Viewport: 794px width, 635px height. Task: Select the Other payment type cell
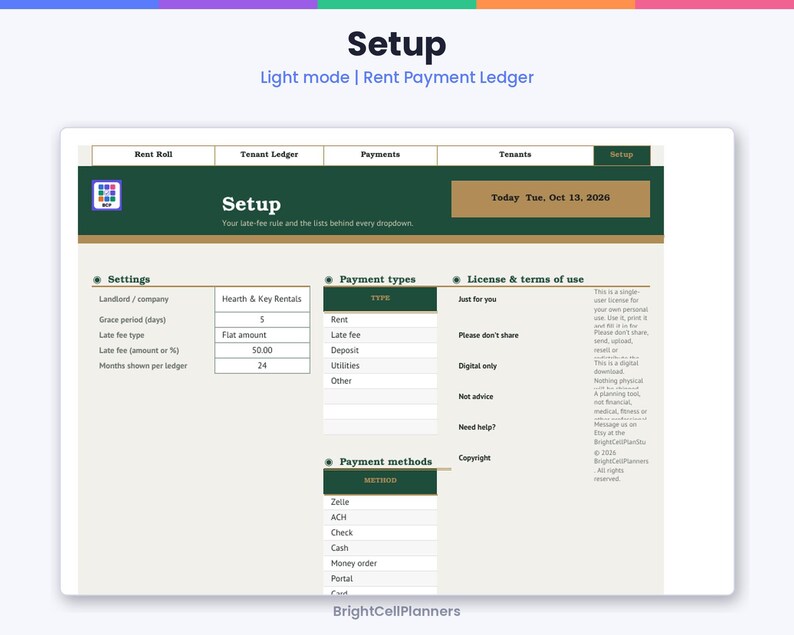pyautogui.click(x=380, y=381)
